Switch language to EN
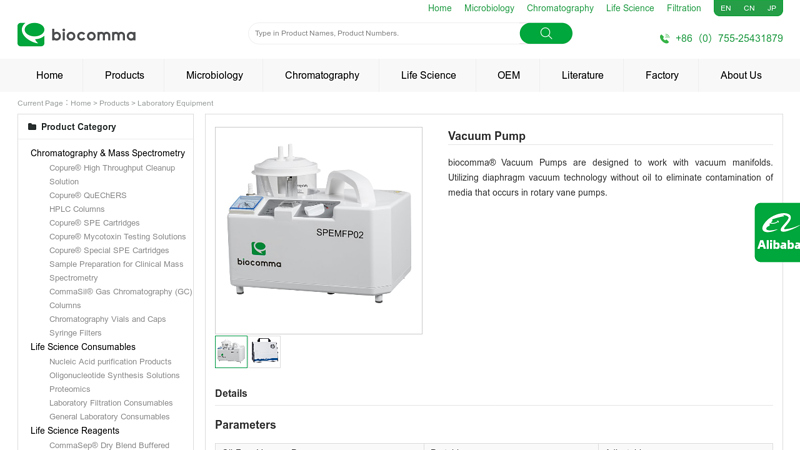 [726, 8]
